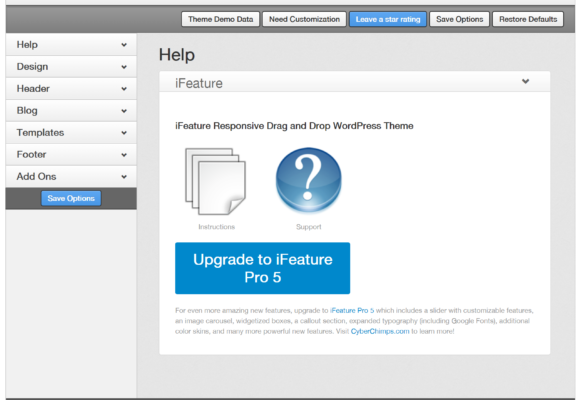Image resolution: width=580 pixels, height=400 pixels.
Task: Expand the chevron beside Header
Action: pos(124,89)
